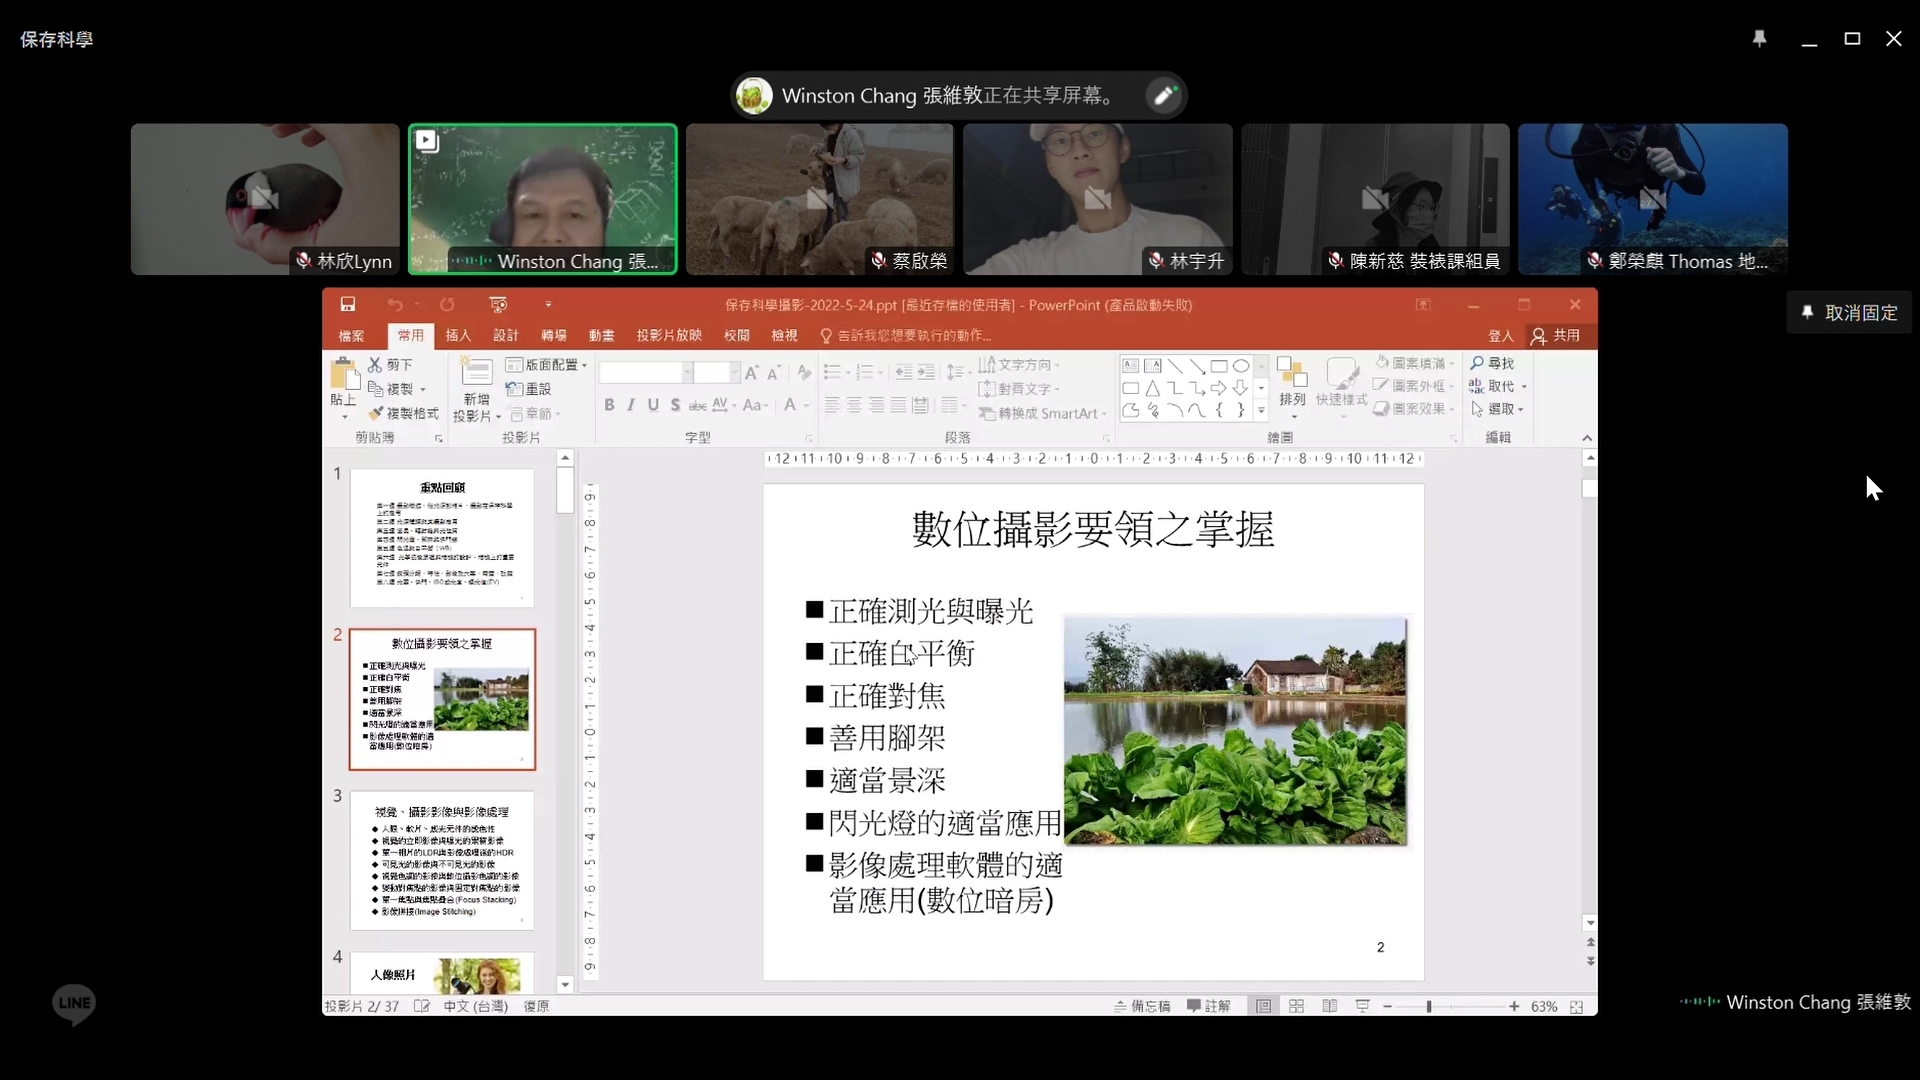Click the Save icon in PowerPoint
This screenshot has width=1920, height=1080.
[348, 304]
